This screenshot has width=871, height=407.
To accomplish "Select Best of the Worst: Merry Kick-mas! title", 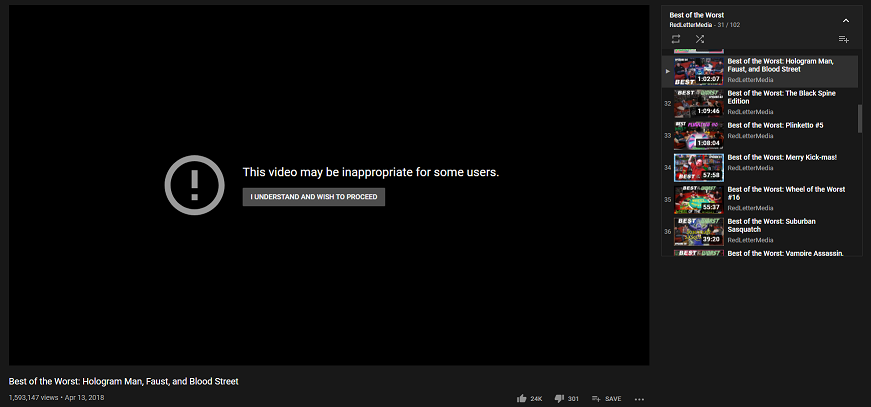I will tap(782, 157).
